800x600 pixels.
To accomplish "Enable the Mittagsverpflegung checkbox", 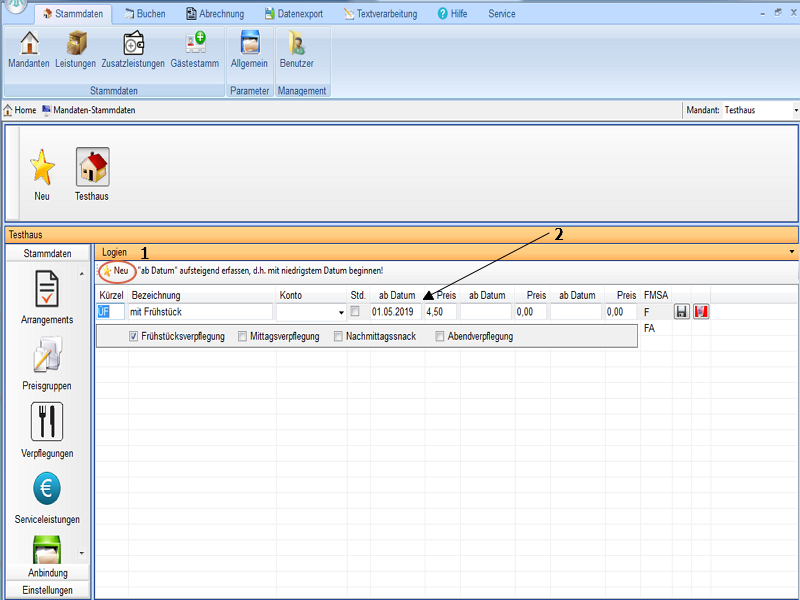I will 243,337.
